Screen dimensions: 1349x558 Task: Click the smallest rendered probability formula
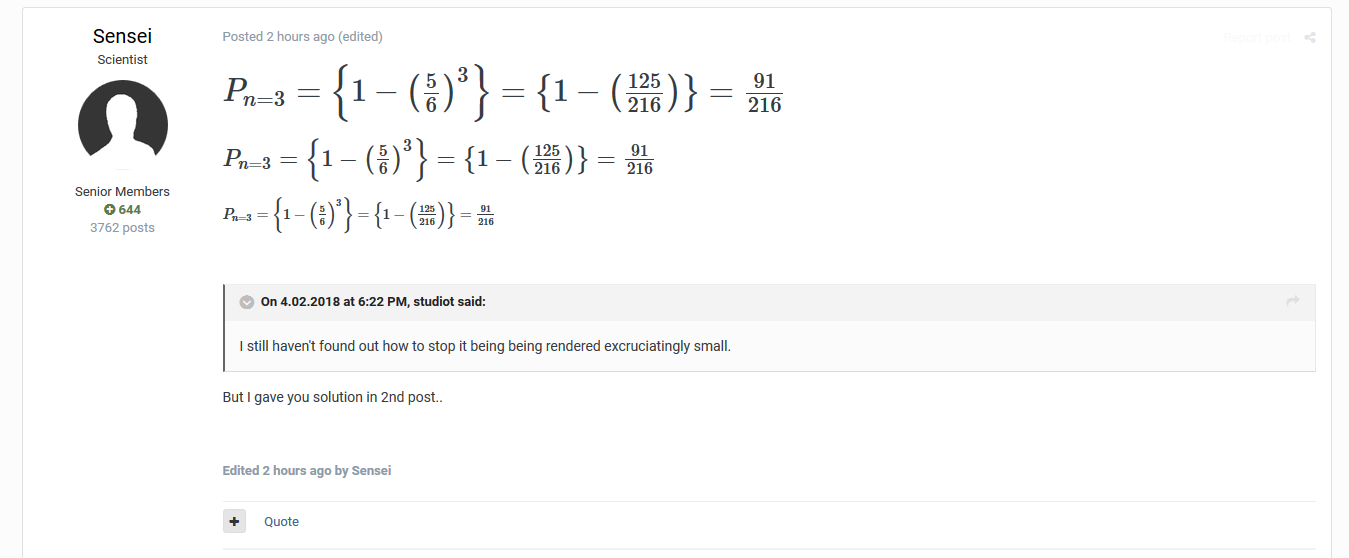coord(358,214)
